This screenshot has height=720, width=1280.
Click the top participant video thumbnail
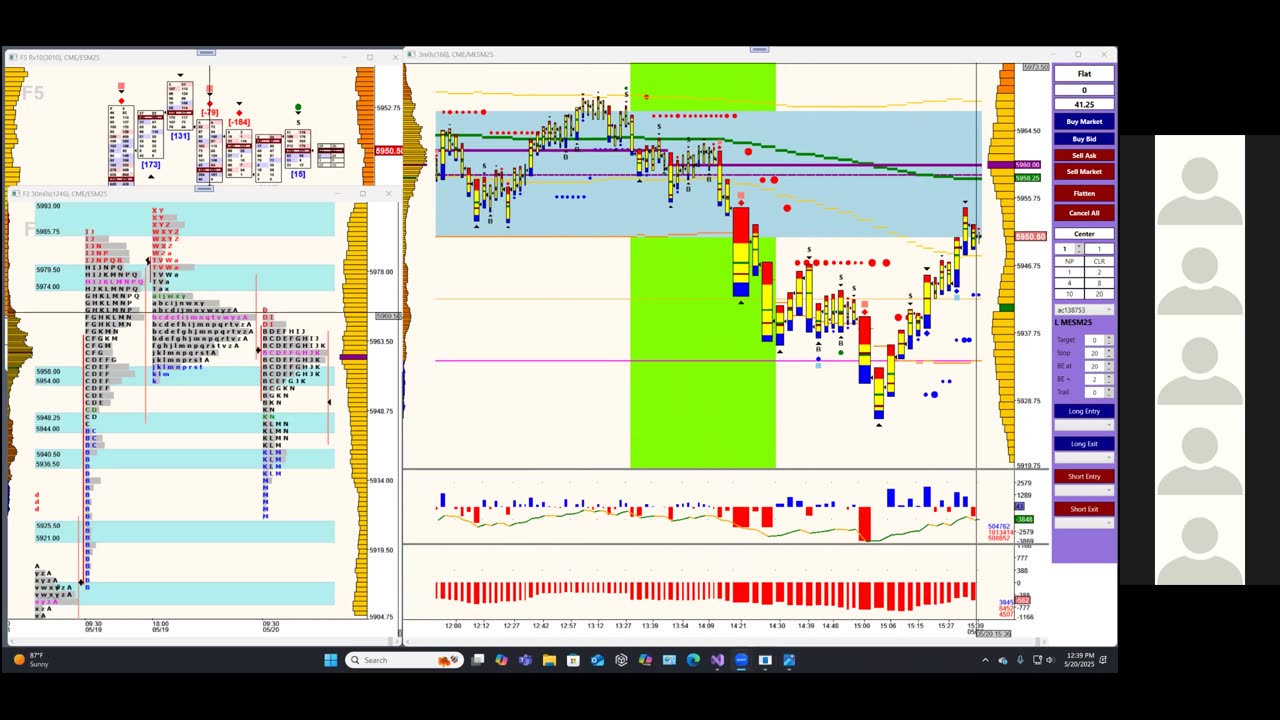1200,180
